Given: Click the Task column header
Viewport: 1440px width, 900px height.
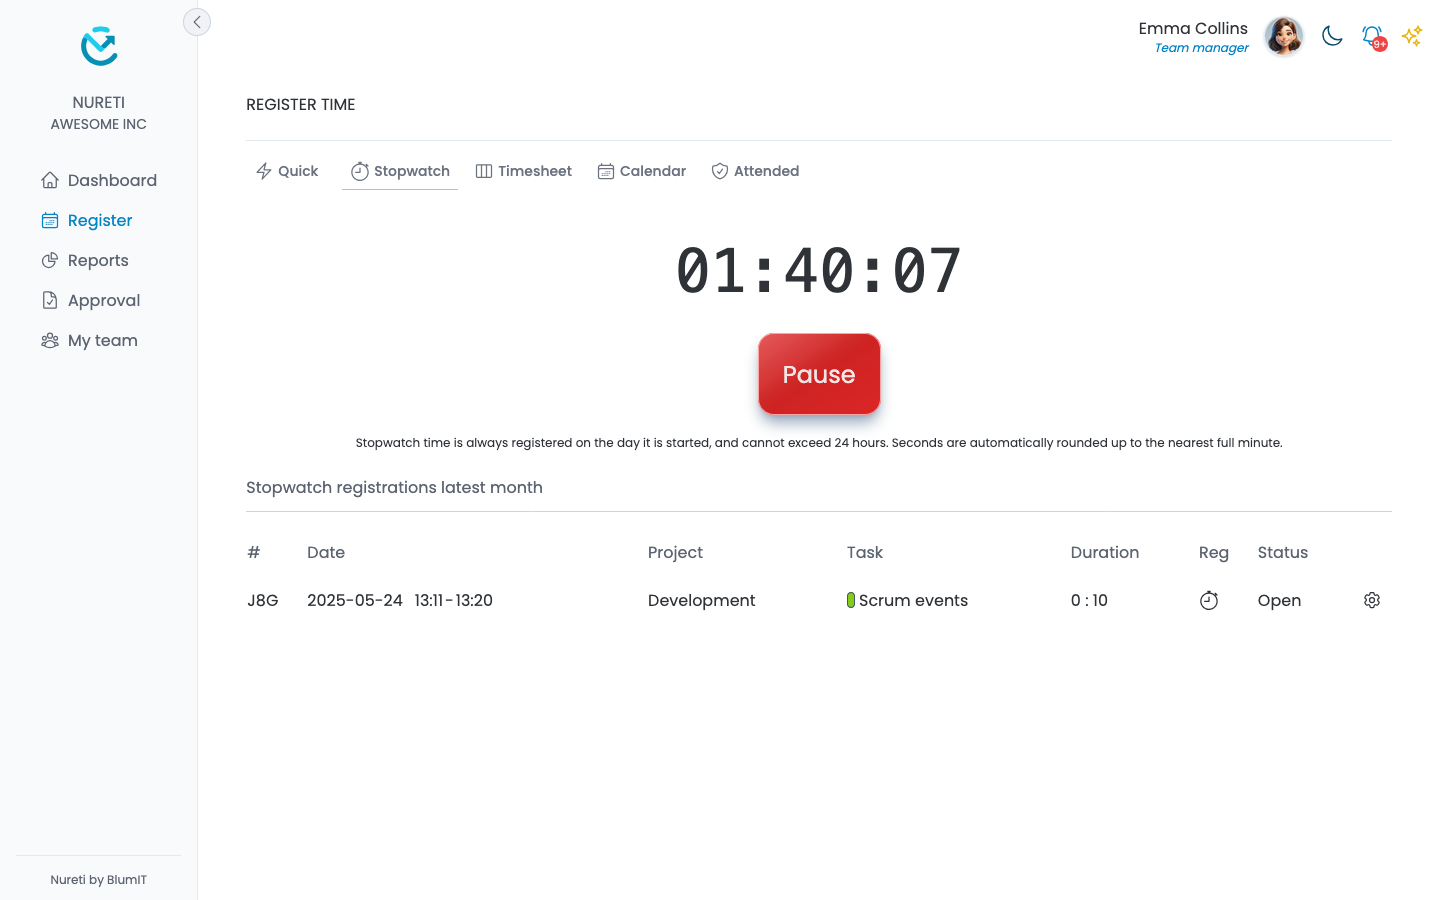Looking at the screenshot, I should [x=865, y=552].
